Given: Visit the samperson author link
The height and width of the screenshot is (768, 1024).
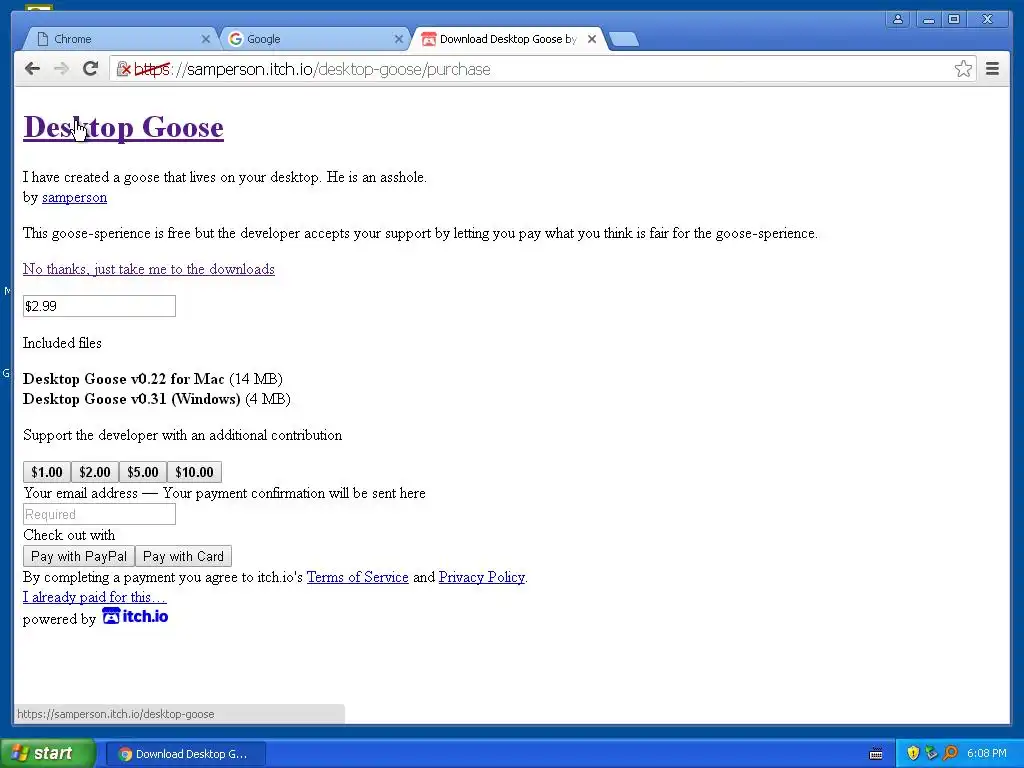Looking at the screenshot, I should tap(74, 197).
